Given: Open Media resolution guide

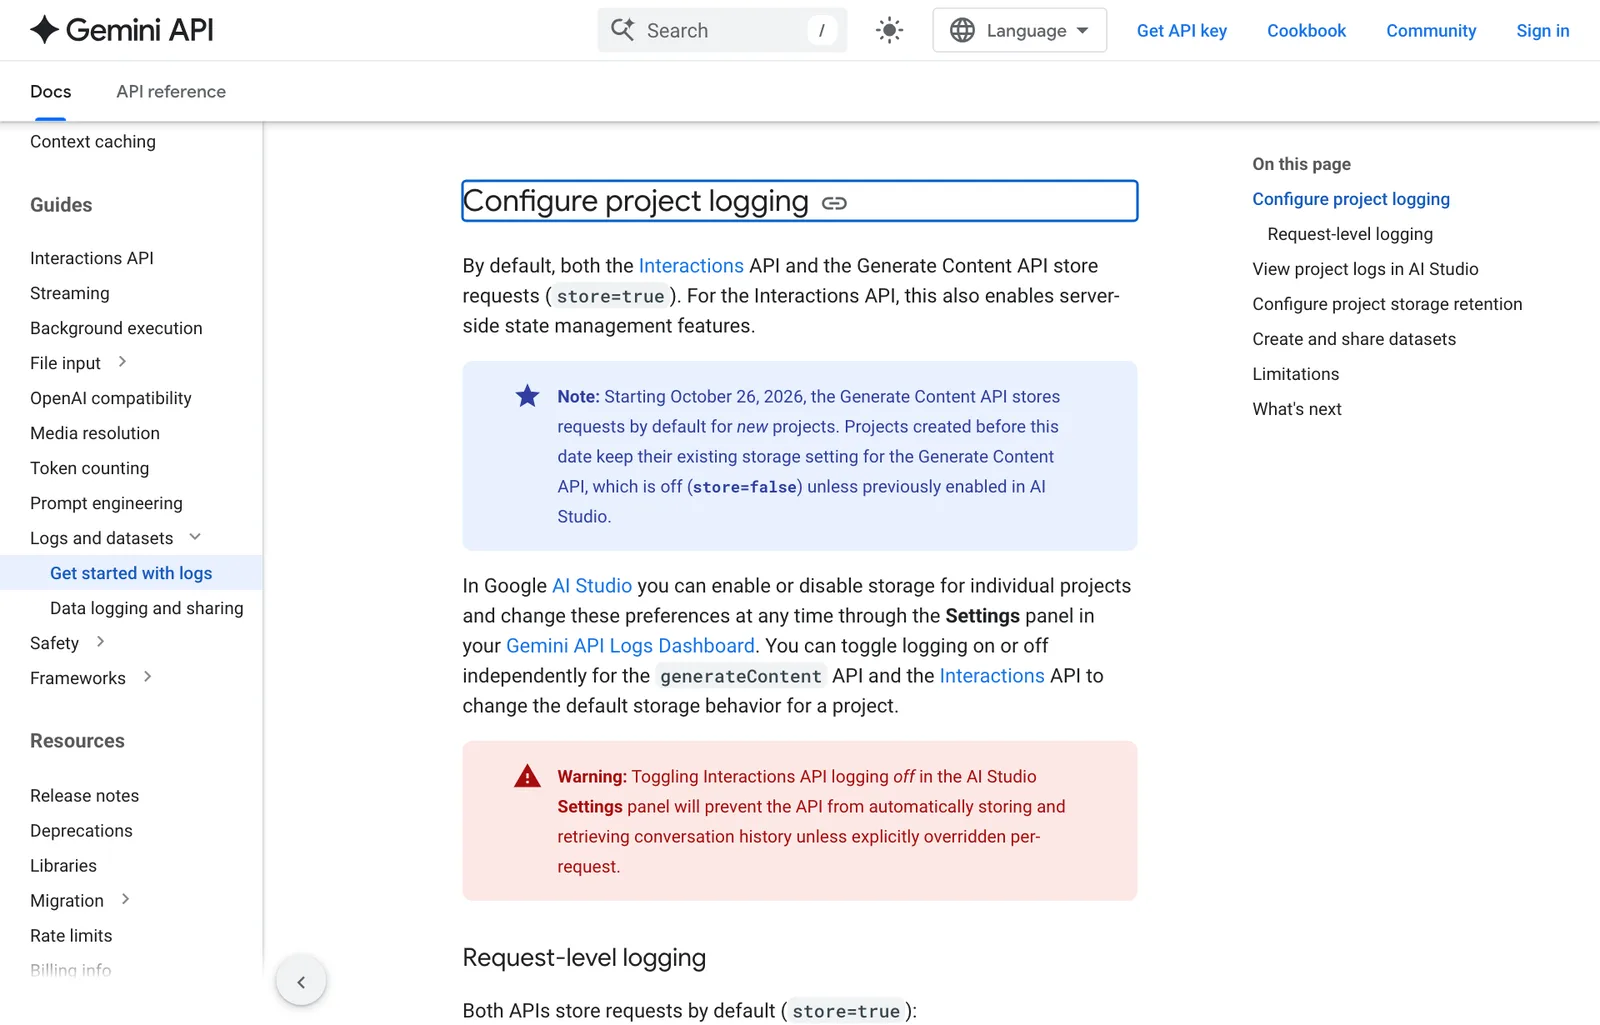Looking at the screenshot, I should click(95, 433).
